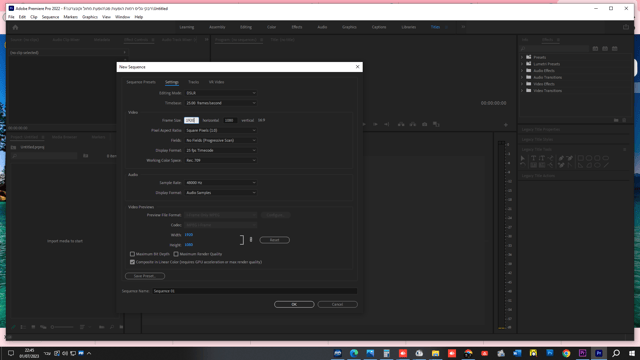Open the Sample Rate dropdown
The image size is (640, 360).
221,182
